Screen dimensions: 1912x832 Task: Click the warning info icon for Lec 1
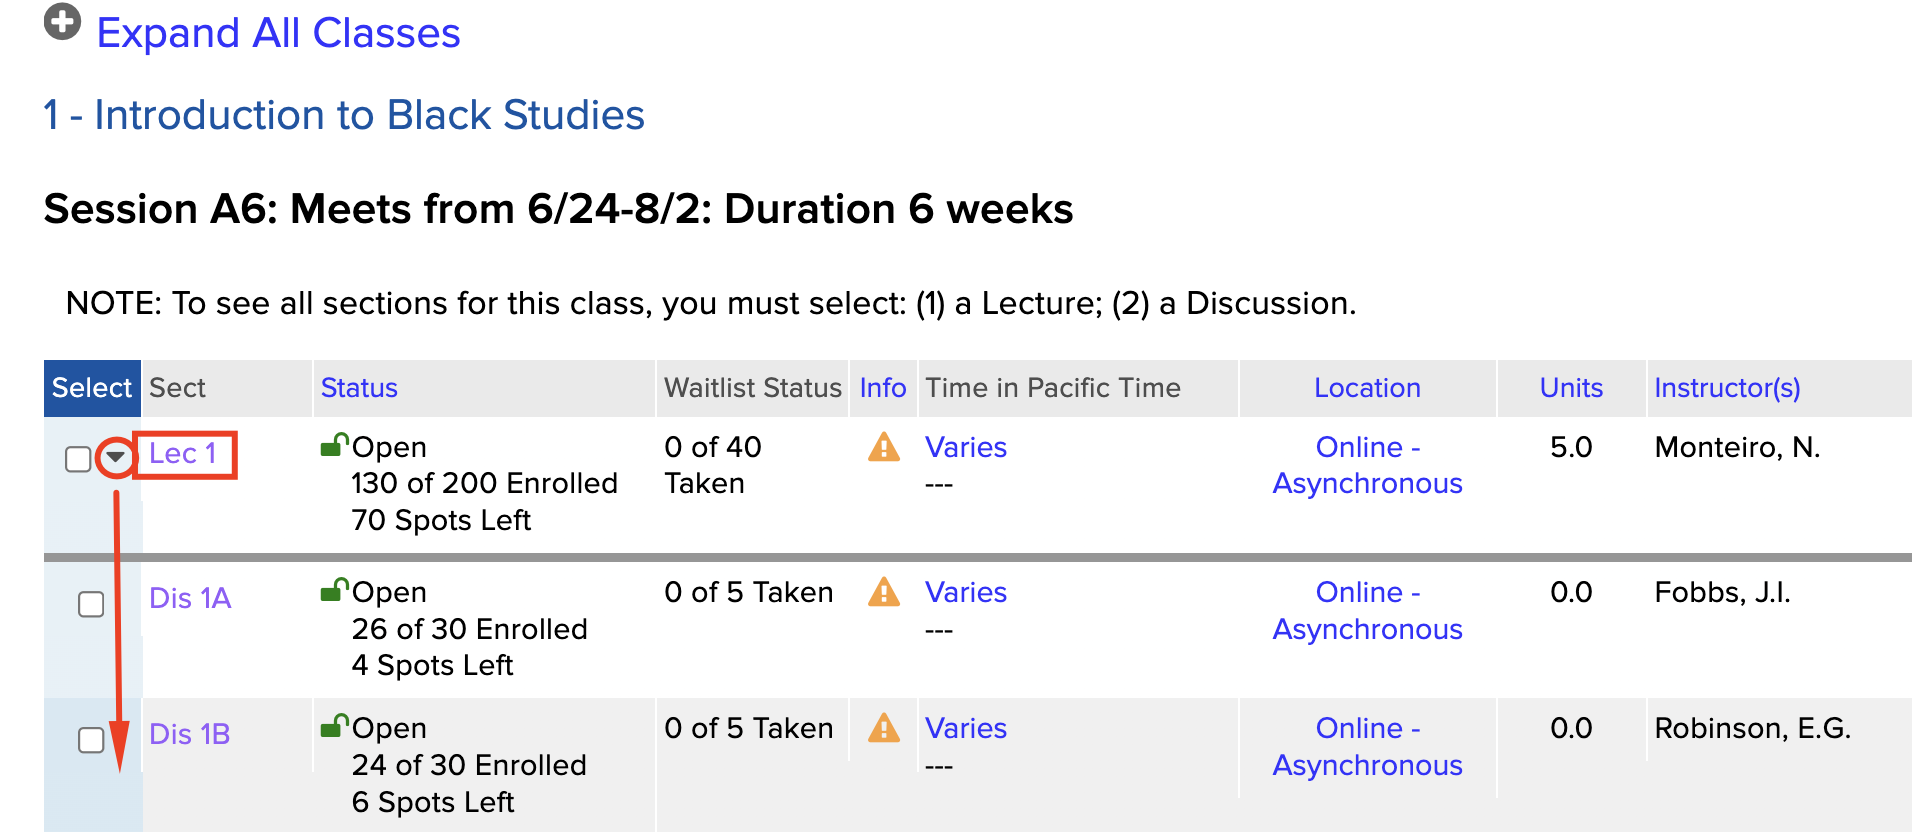coord(883,447)
